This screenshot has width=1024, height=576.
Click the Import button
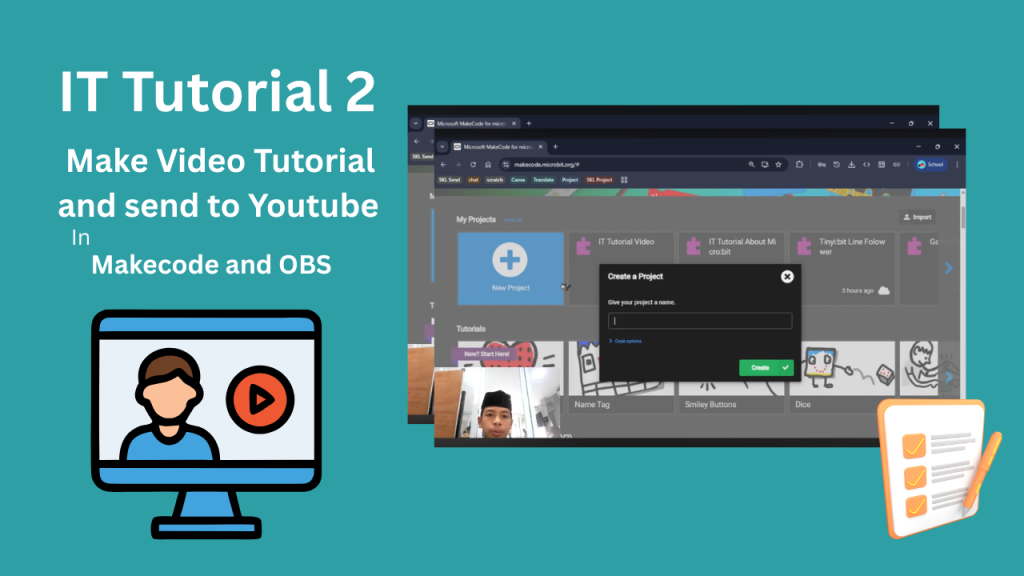(918, 217)
